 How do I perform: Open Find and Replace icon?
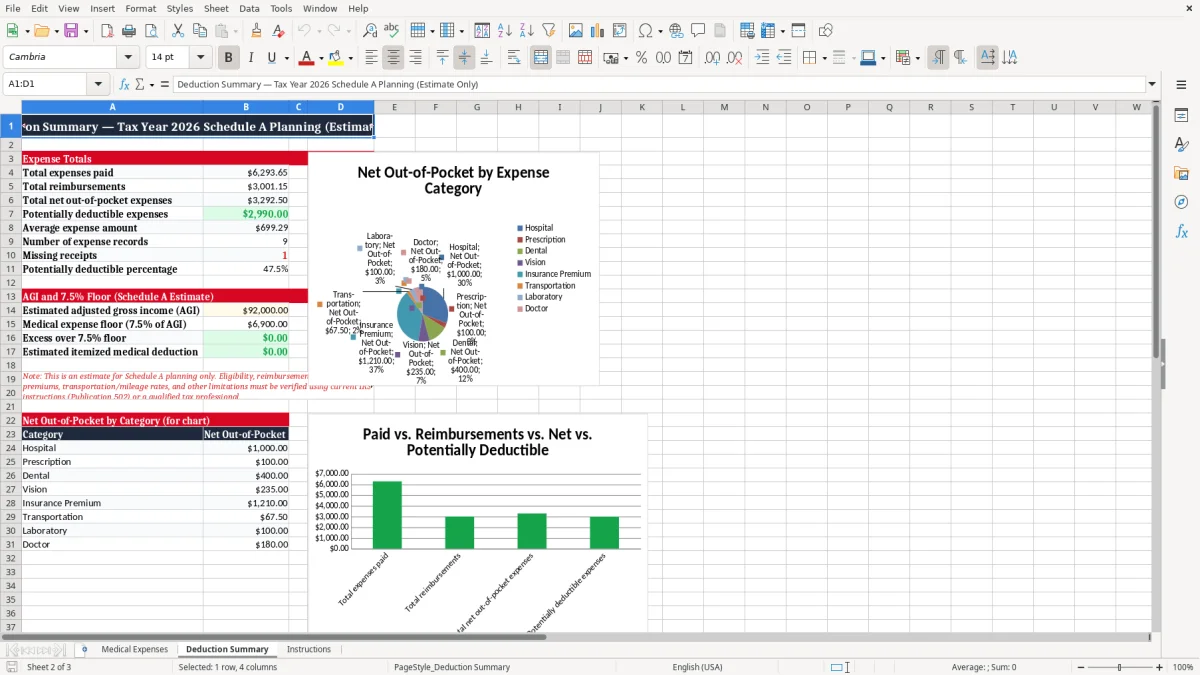(370, 31)
